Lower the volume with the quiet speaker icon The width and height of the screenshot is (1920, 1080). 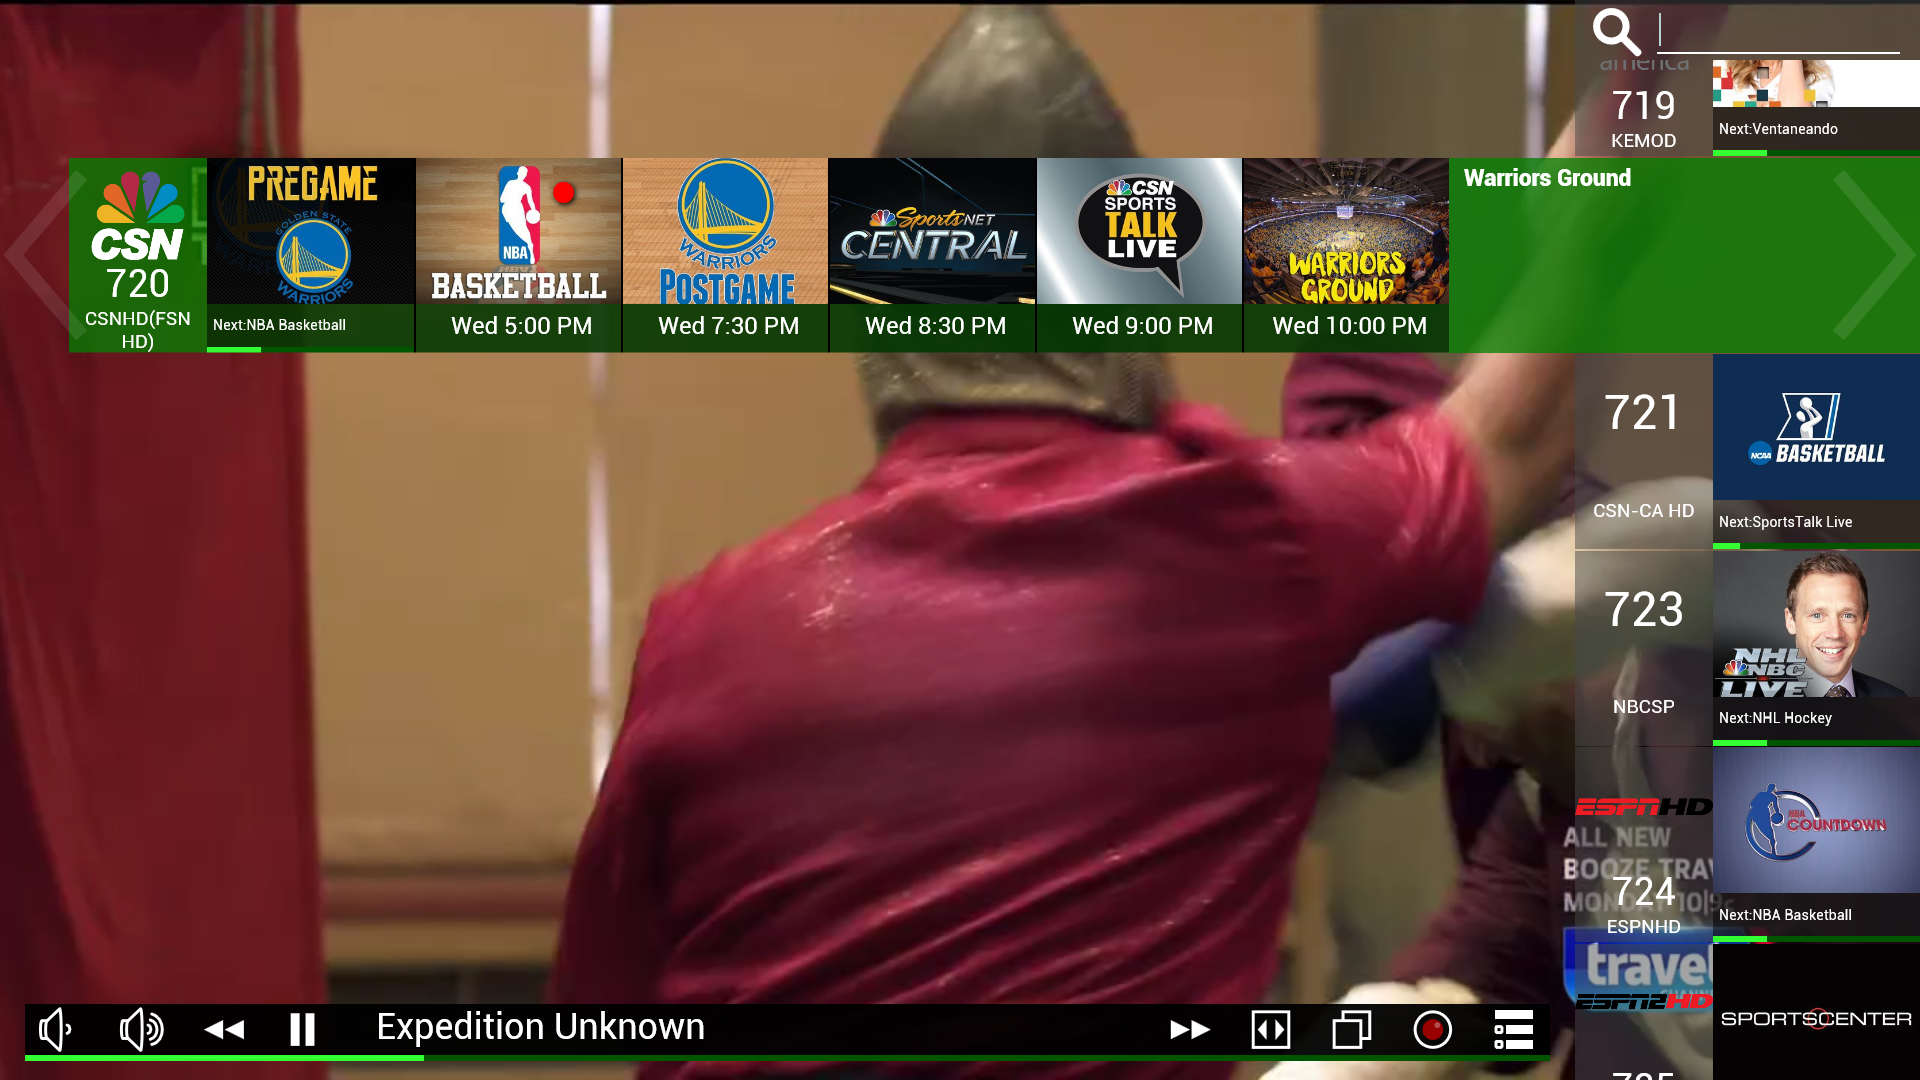point(55,1028)
